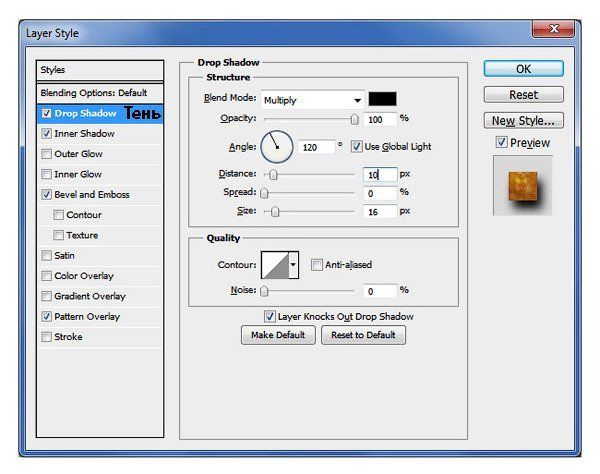Toggle the Preview checkbox
Image resolution: width=600 pixels, height=474 pixels.
click(x=501, y=142)
